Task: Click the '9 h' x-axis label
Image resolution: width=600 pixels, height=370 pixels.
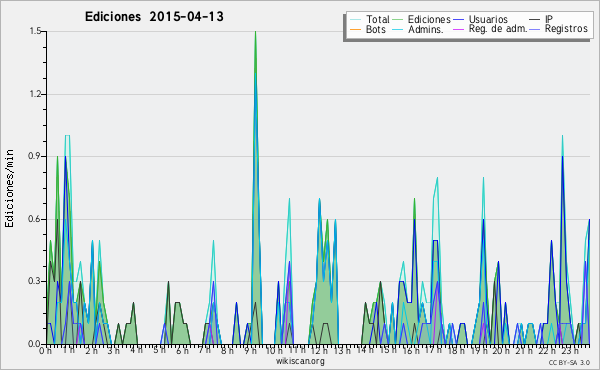Action: 251,350
